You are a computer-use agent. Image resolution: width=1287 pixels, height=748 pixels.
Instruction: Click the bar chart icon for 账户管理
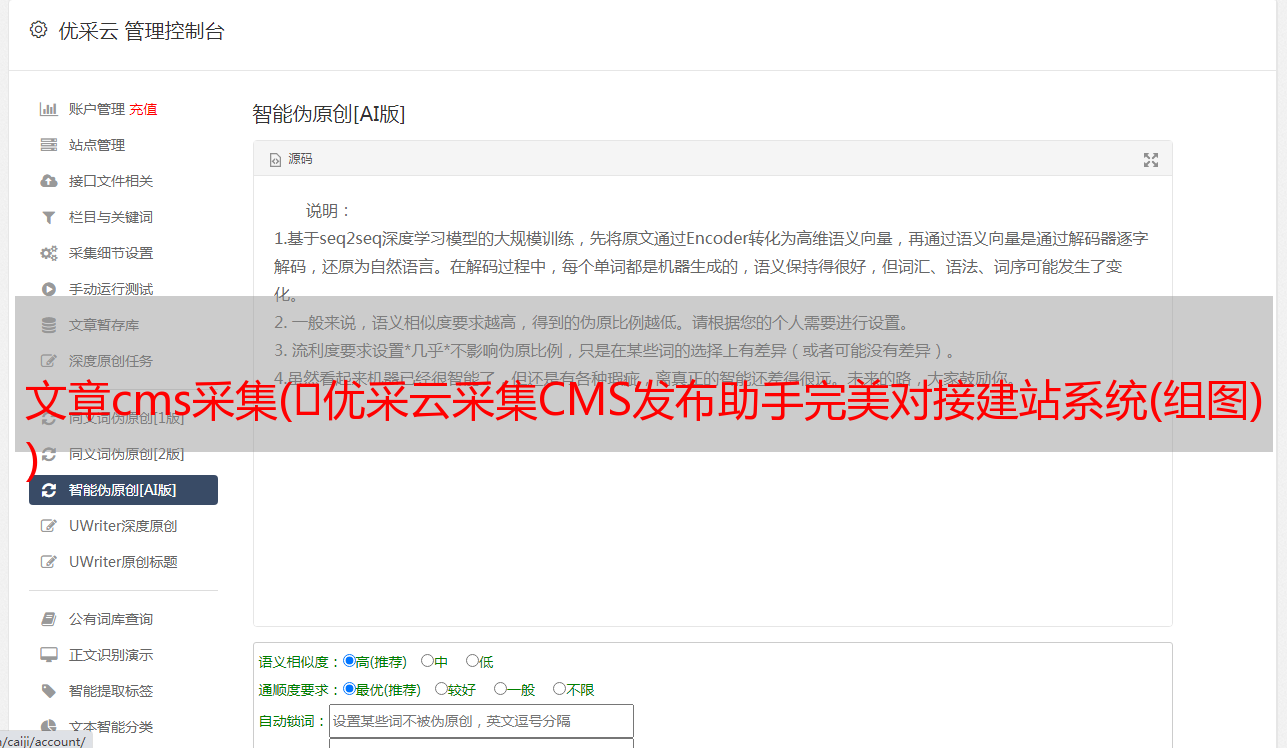pos(48,109)
